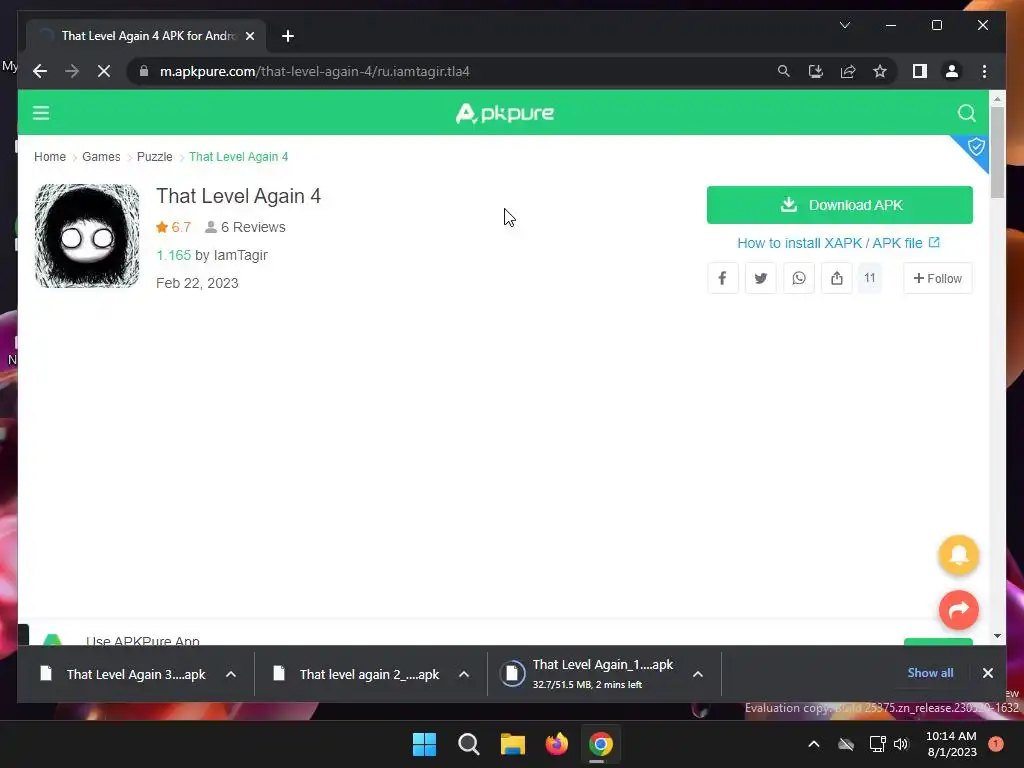Click the Download APK button
This screenshot has width=1024, height=768.
pos(839,205)
